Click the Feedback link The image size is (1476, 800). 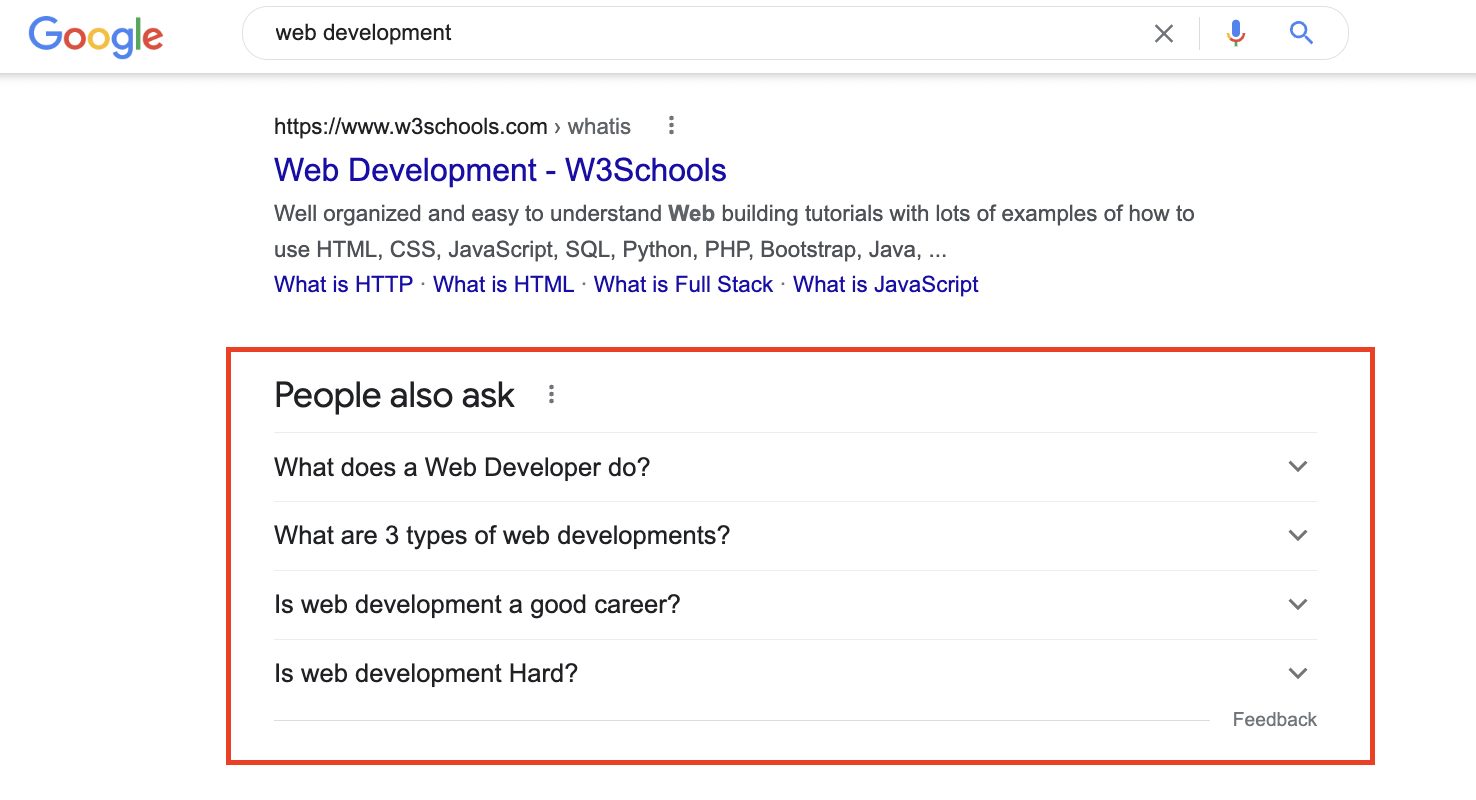pyautogui.click(x=1274, y=719)
